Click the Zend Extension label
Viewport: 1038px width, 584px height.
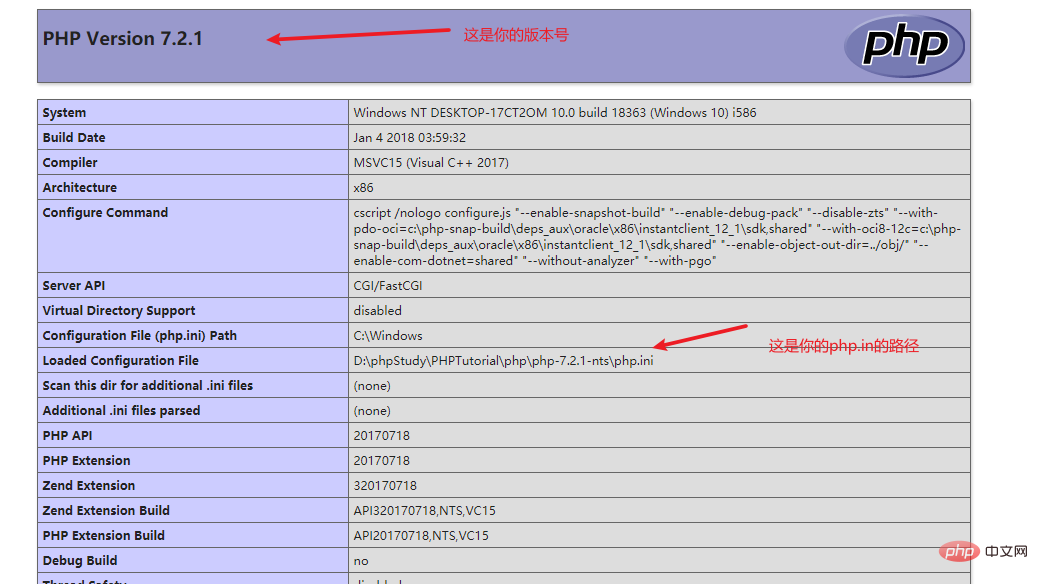pos(89,485)
